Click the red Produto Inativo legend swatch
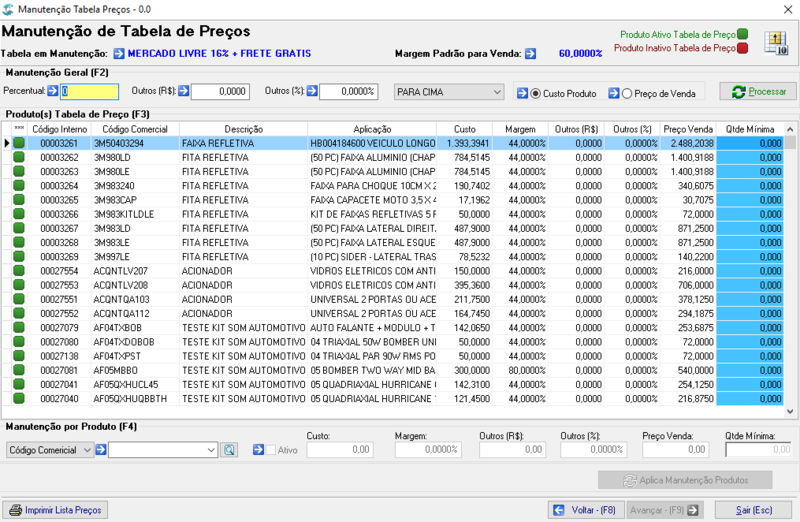This screenshot has width=800, height=522. [742, 48]
